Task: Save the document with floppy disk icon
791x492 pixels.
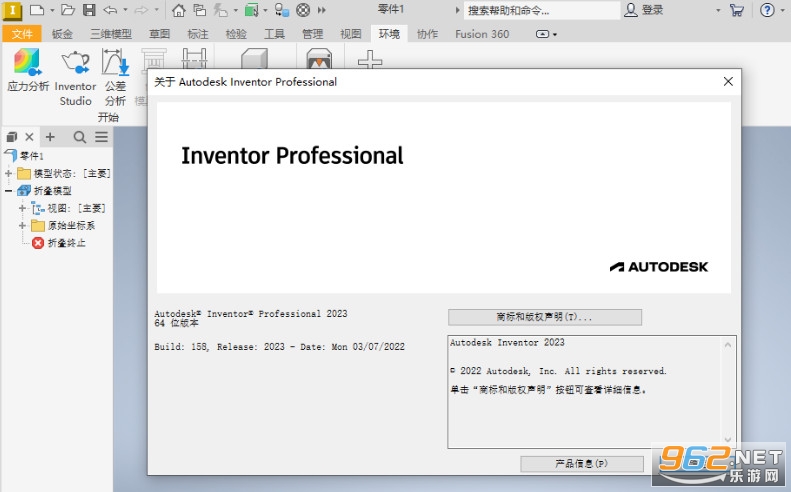Action: point(89,10)
